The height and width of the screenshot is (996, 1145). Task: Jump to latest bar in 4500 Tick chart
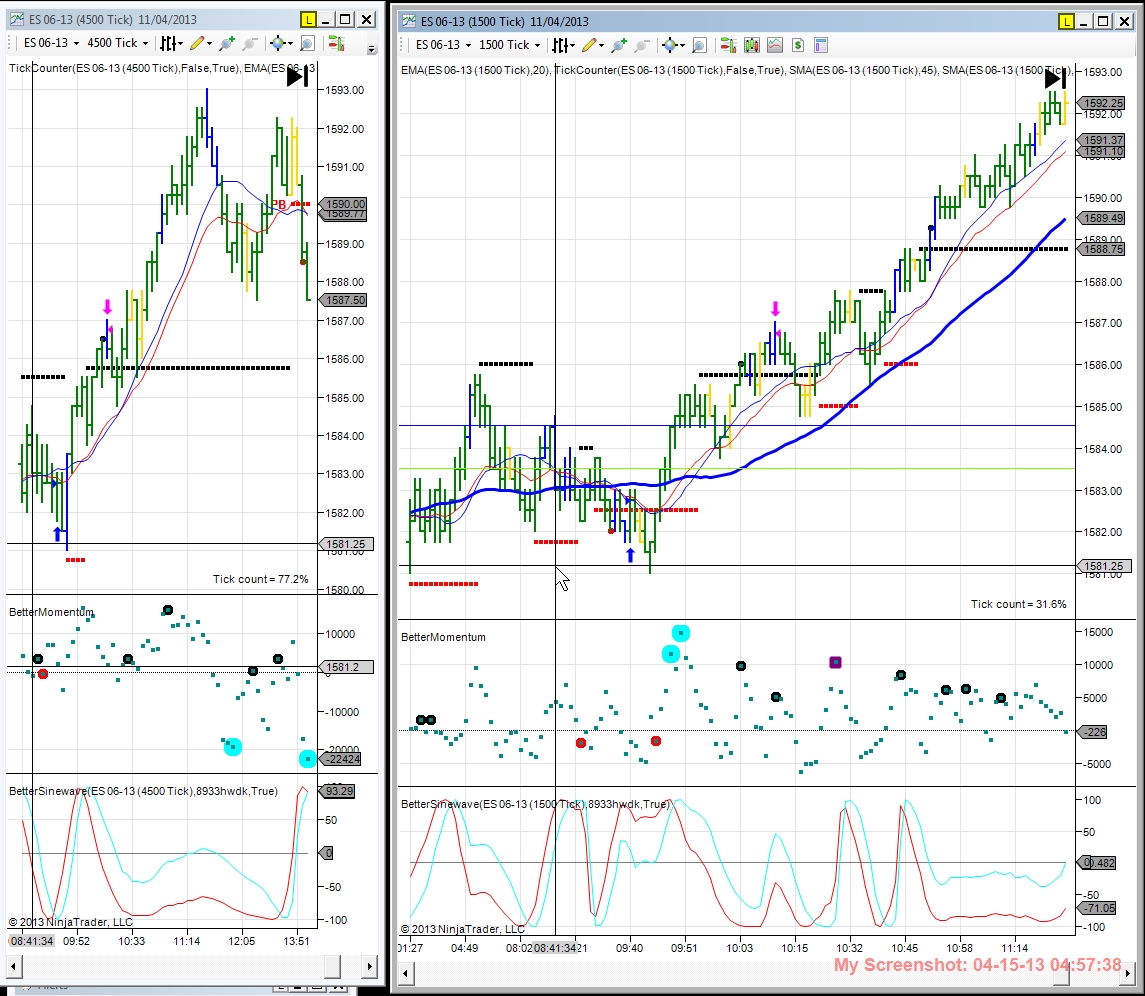click(x=298, y=76)
